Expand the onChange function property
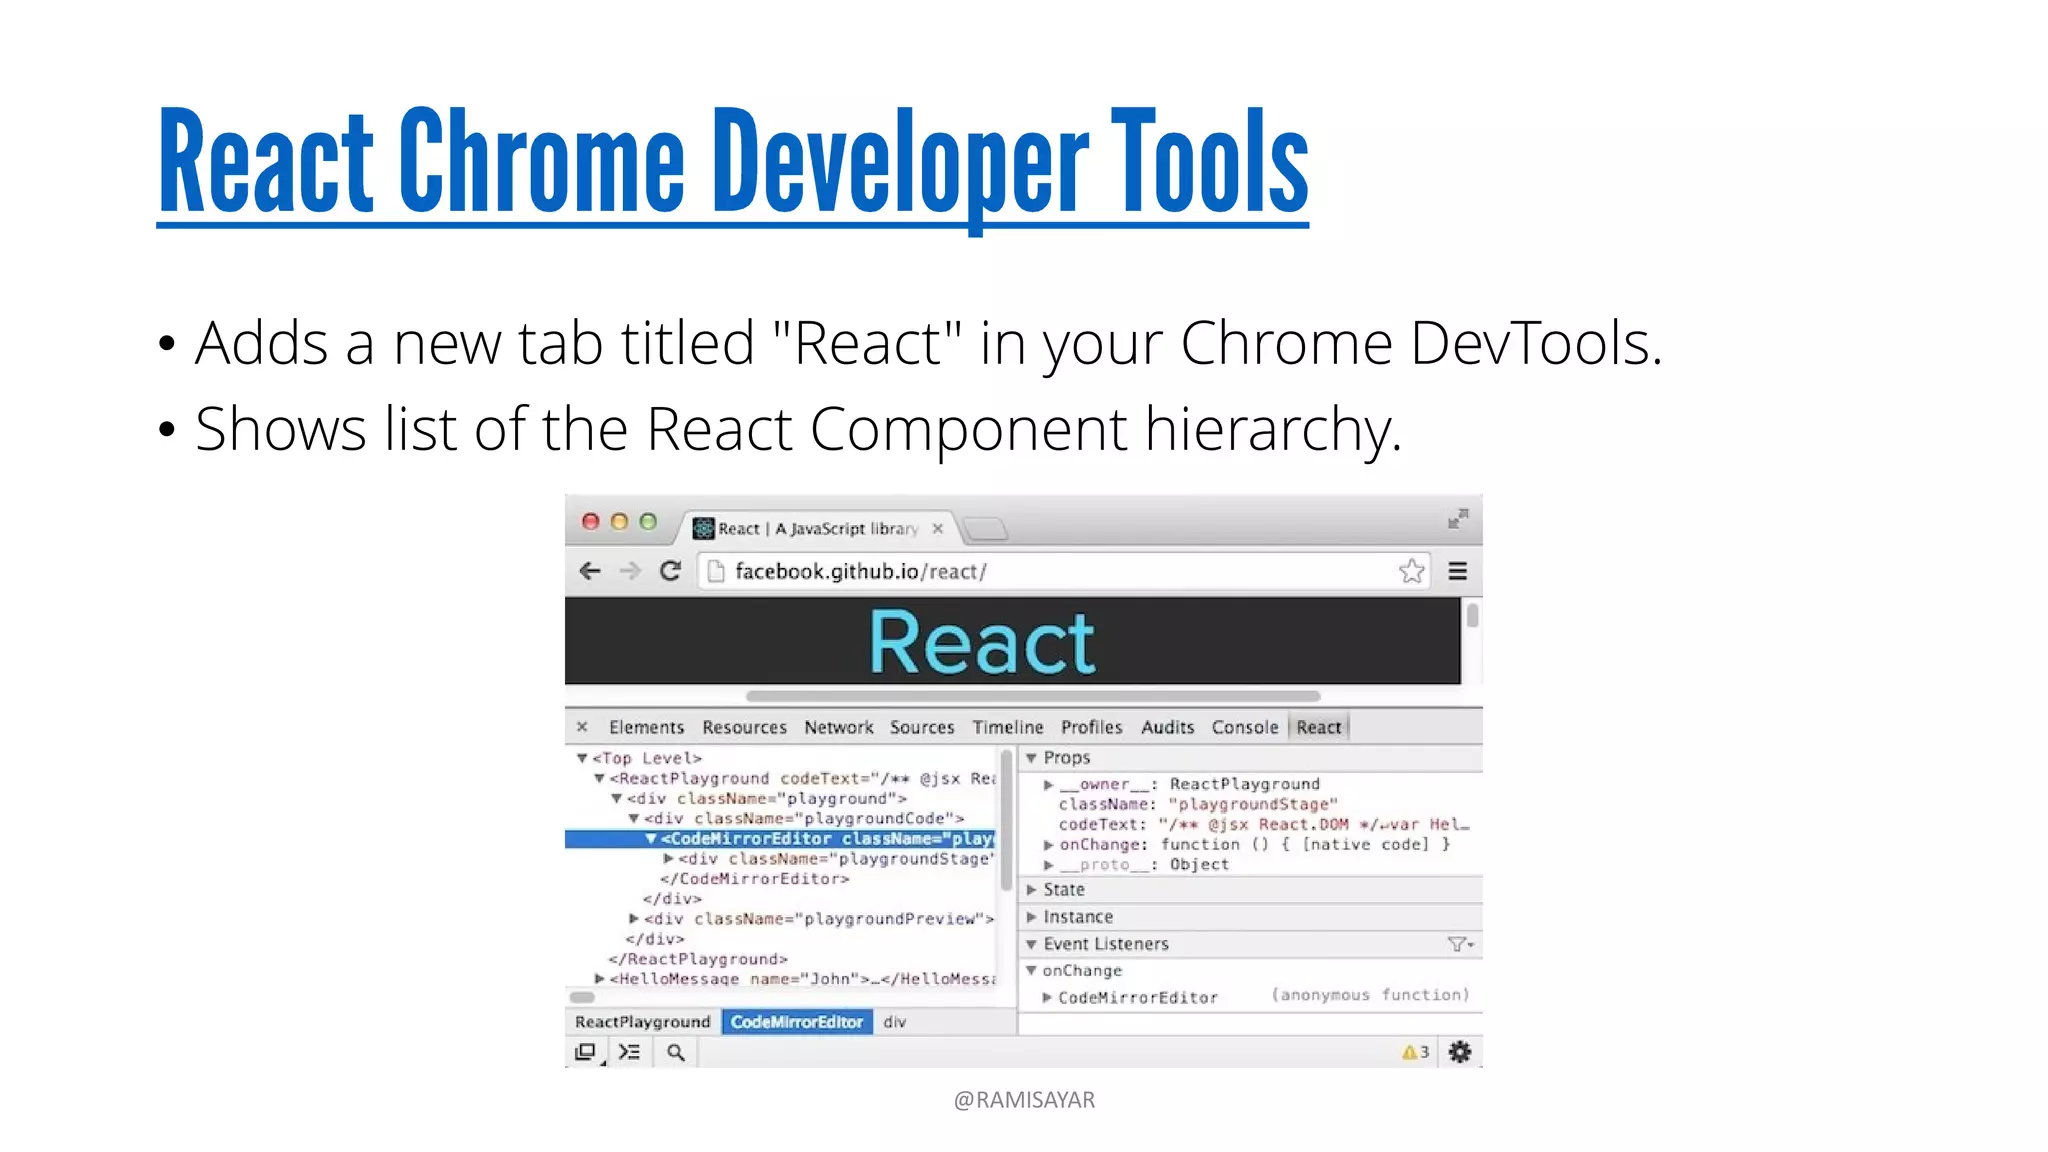This screenshot has height=1152, width=2048. tap(1048, 844)
